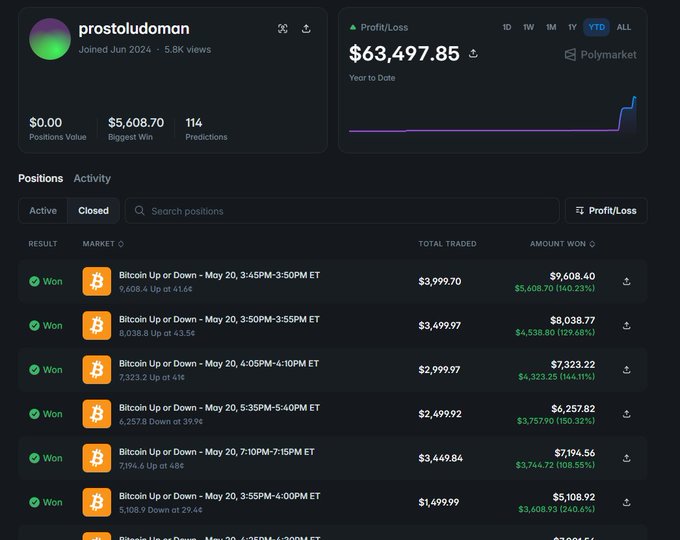Viewport: 680px width, 540px height.
Task: Open Bitcoin Up or Down 3:45PM-3:50PM market
Action: point(219,275)
